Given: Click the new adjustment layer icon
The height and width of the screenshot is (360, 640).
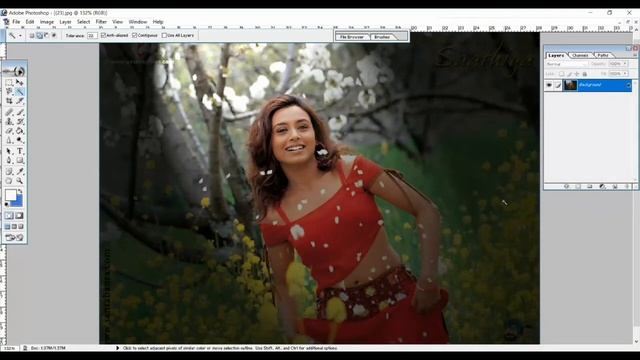Looking at the screenshot, I should [602, 187].
